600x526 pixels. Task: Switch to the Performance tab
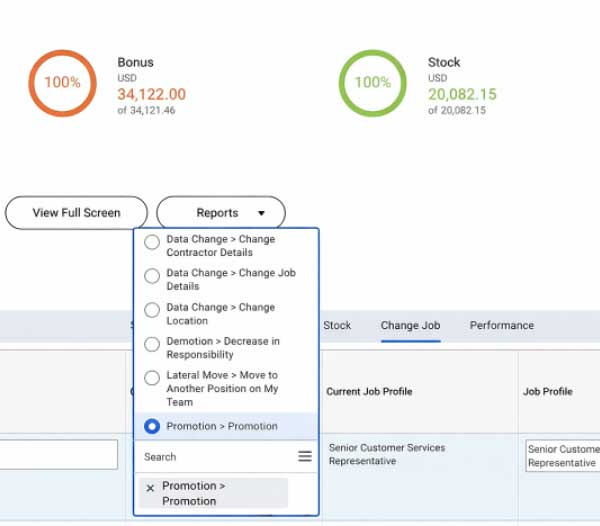coord(501,326)
